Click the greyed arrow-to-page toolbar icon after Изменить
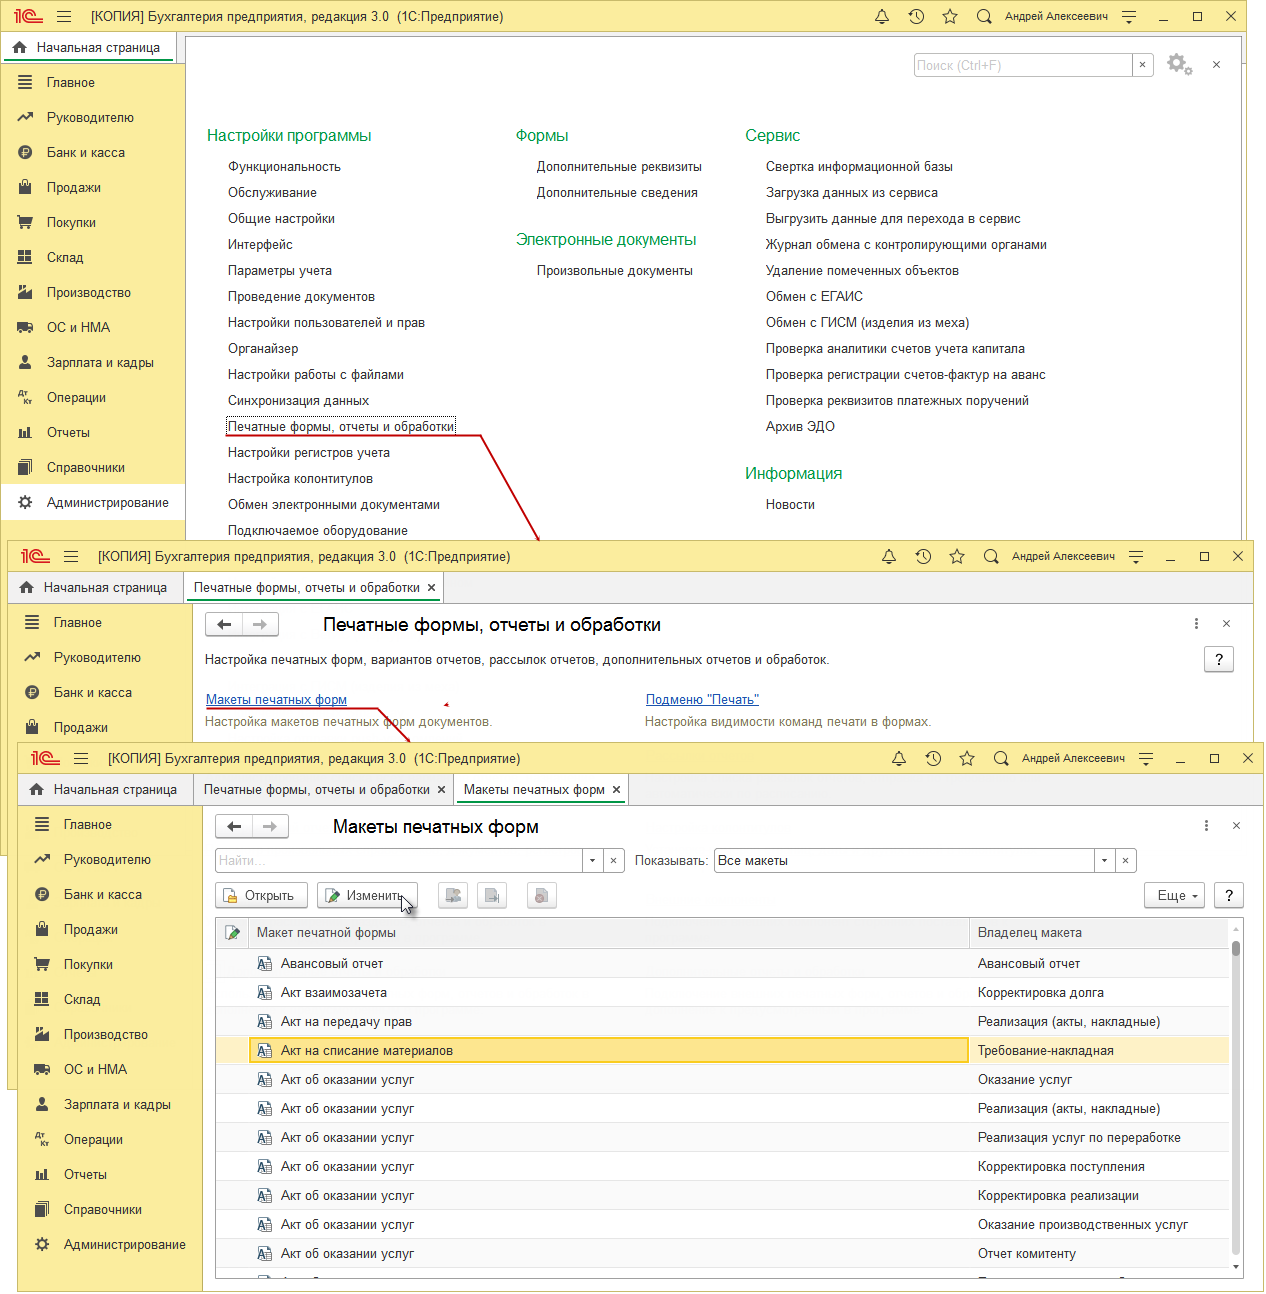Viewport: 1266px width, 1294px height. (x=492, y=895)
